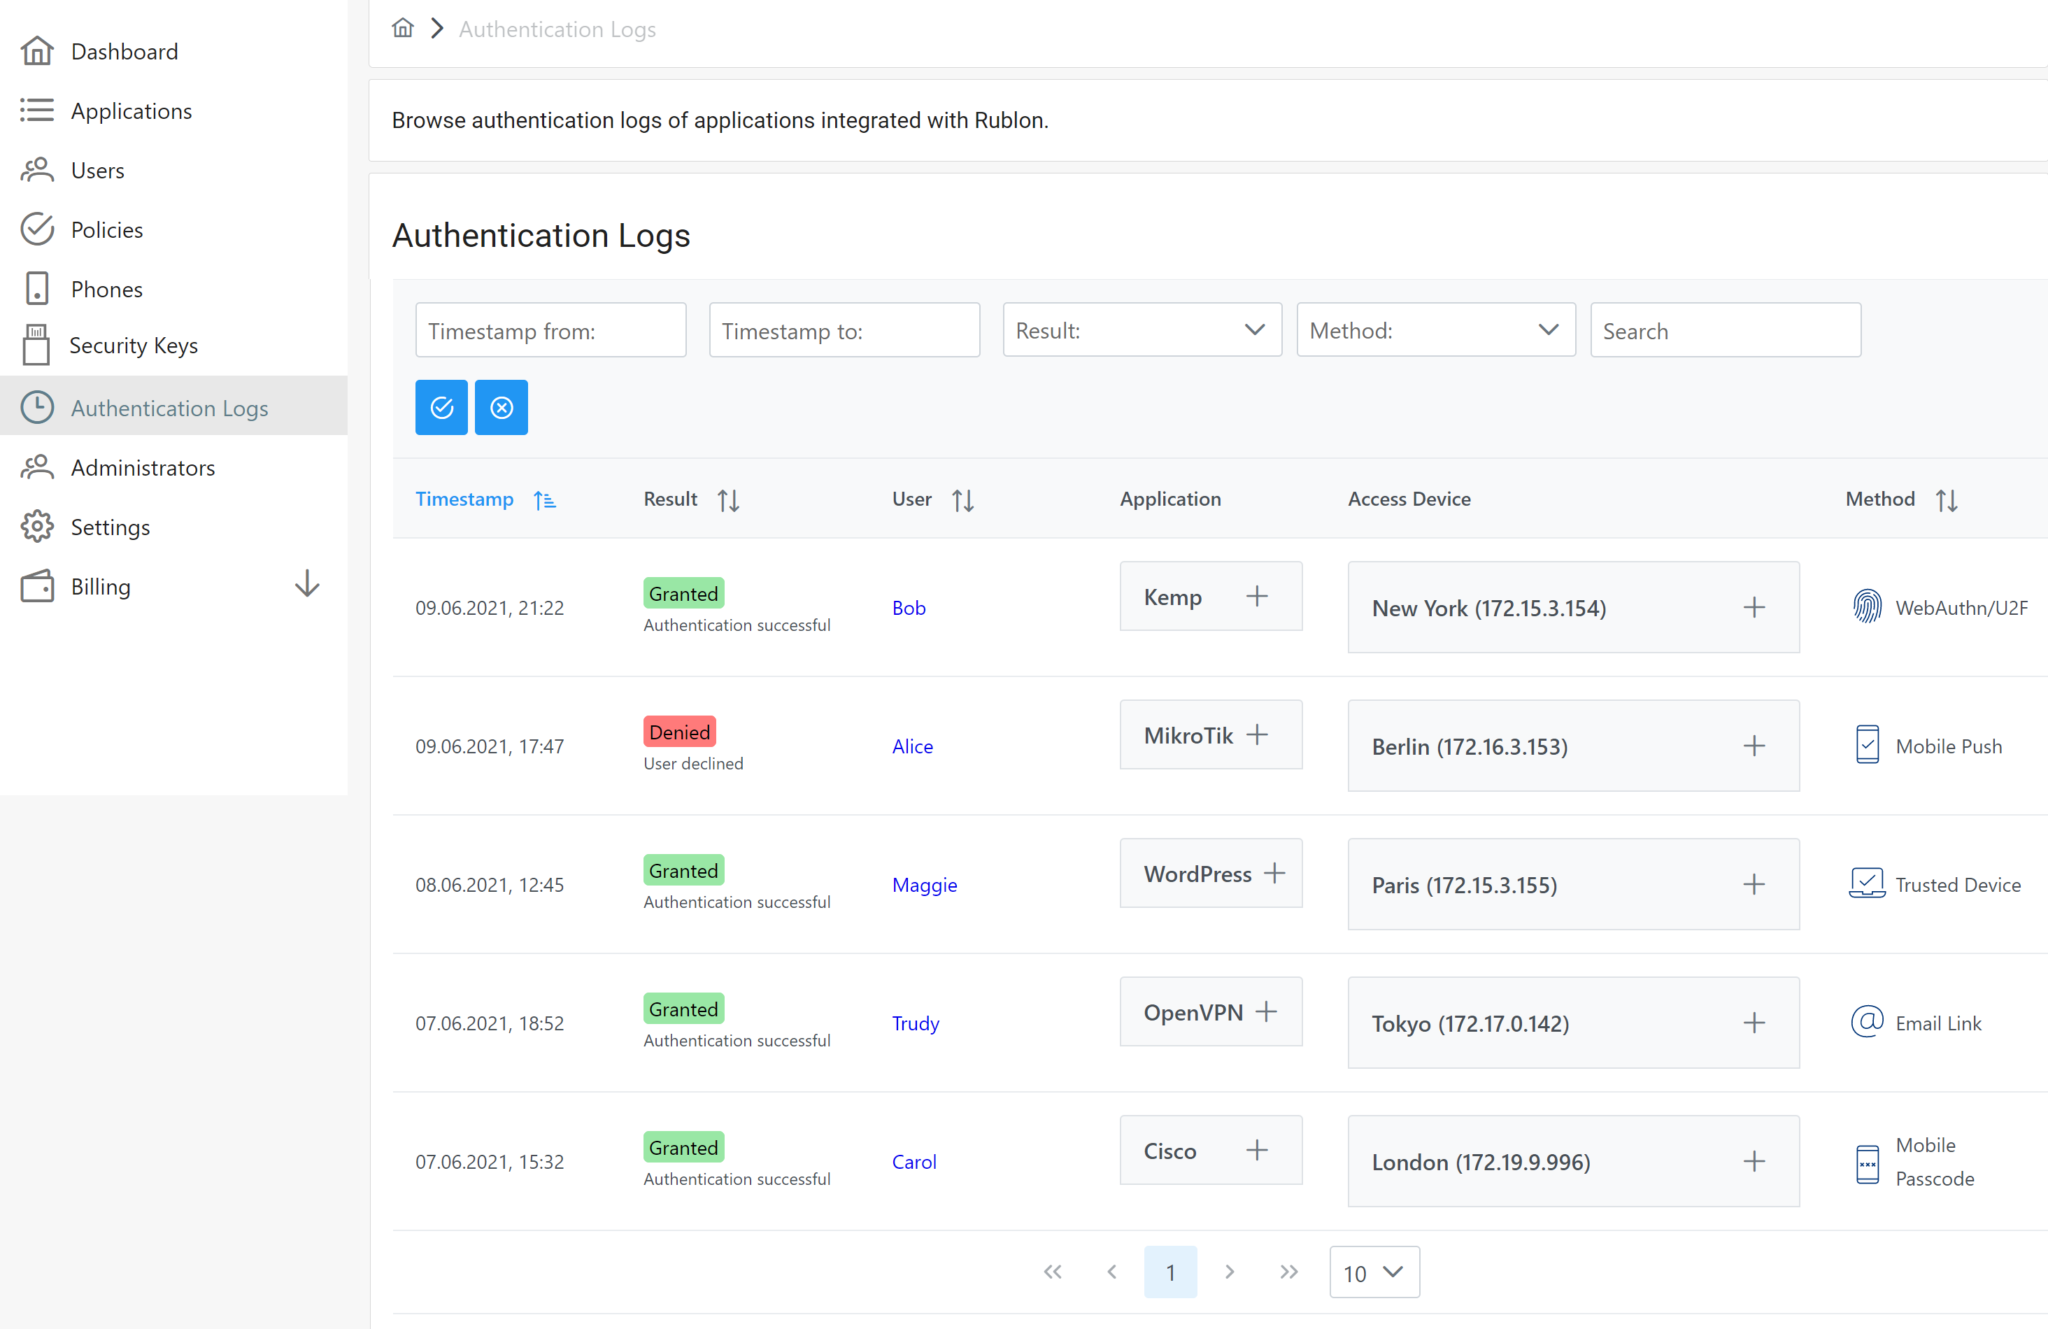The height and width of the screenshot is (1329, 2048).
Task: Open user Trudy's profile link
Action: click(915, 1023)
